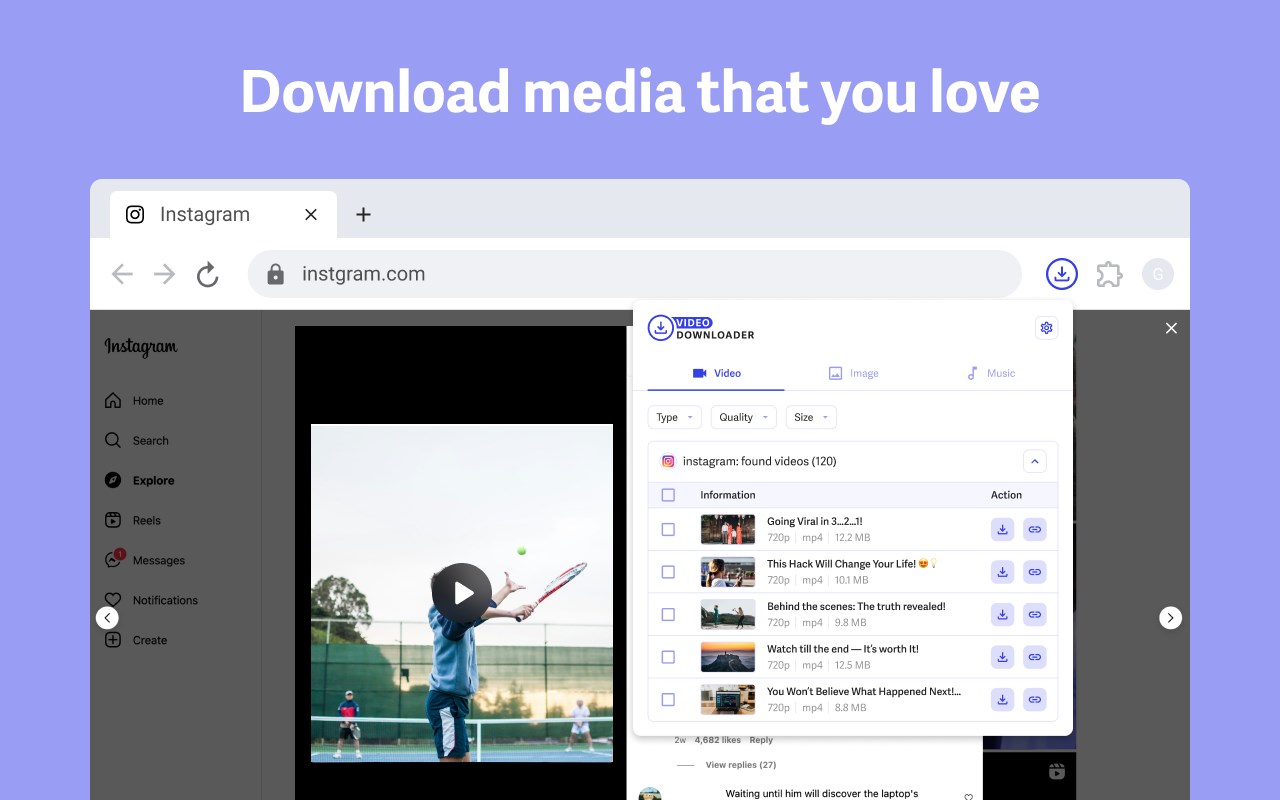This screenshot has height=800, width=1280.
Task: Check the select-all box in the Information header
Action: (x=668, y=494)
